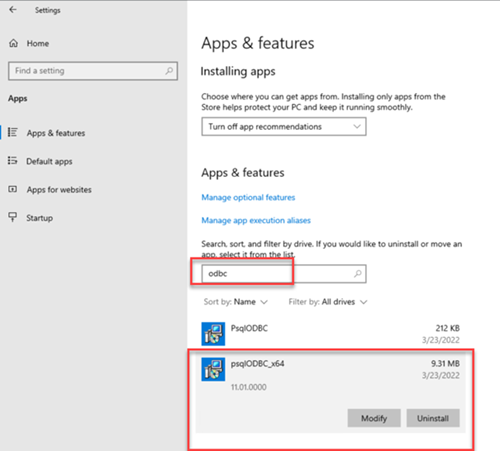The height and width of the screenshot is (451, 500).
Task: Expand the Sort by Name dropdown
Action: coord(236,302)
